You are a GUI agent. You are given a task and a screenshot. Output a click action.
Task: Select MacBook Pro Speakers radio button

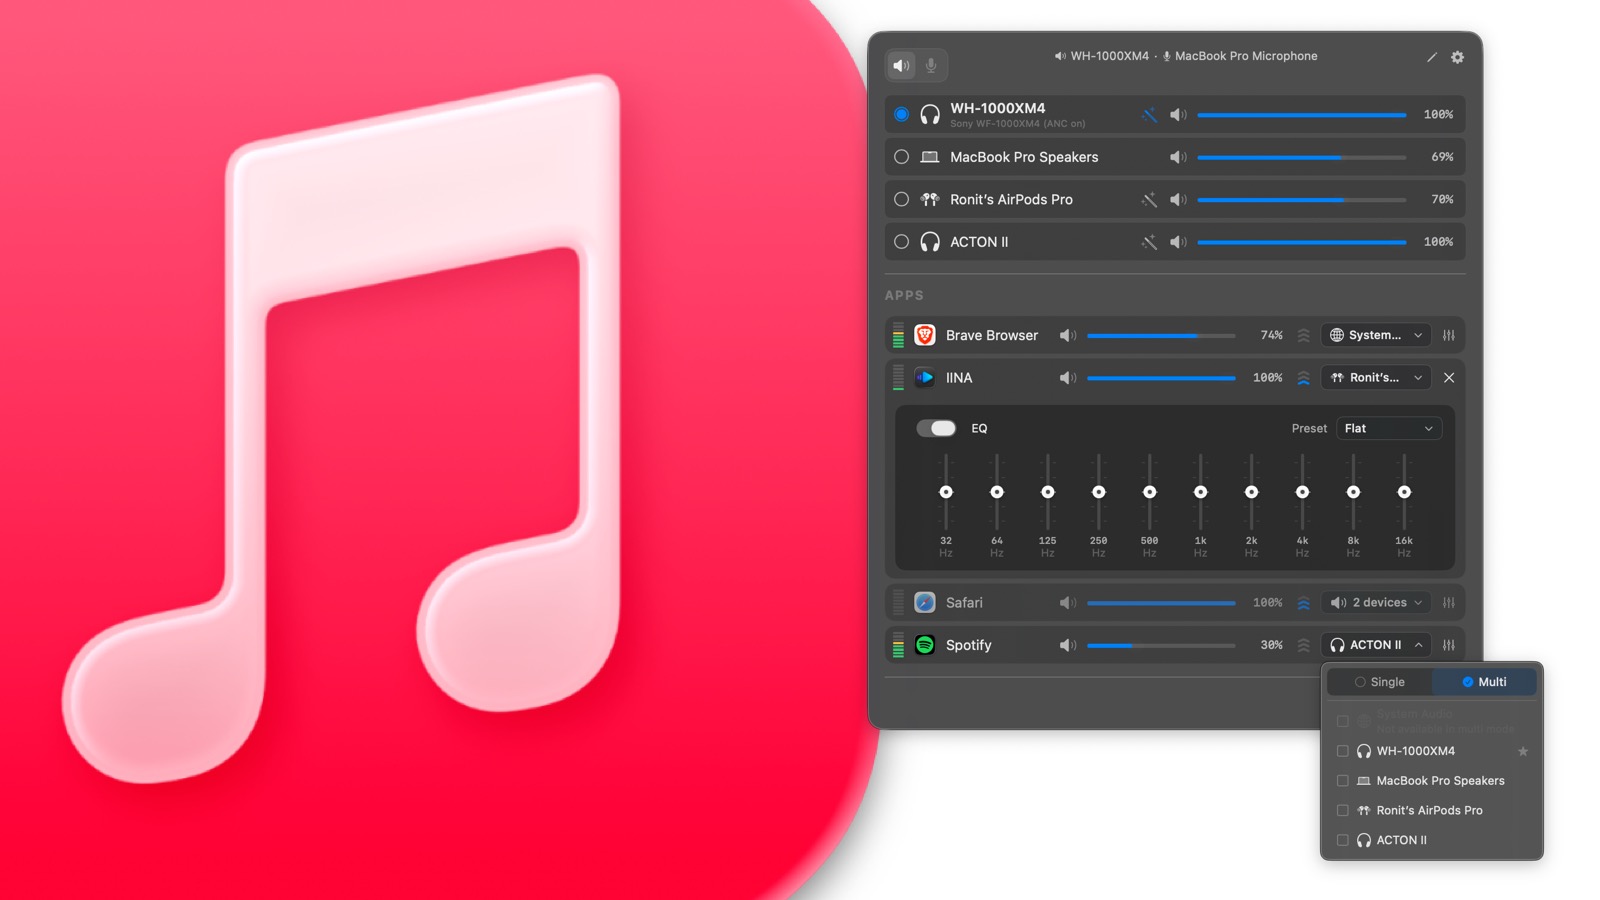click(901, 157)
